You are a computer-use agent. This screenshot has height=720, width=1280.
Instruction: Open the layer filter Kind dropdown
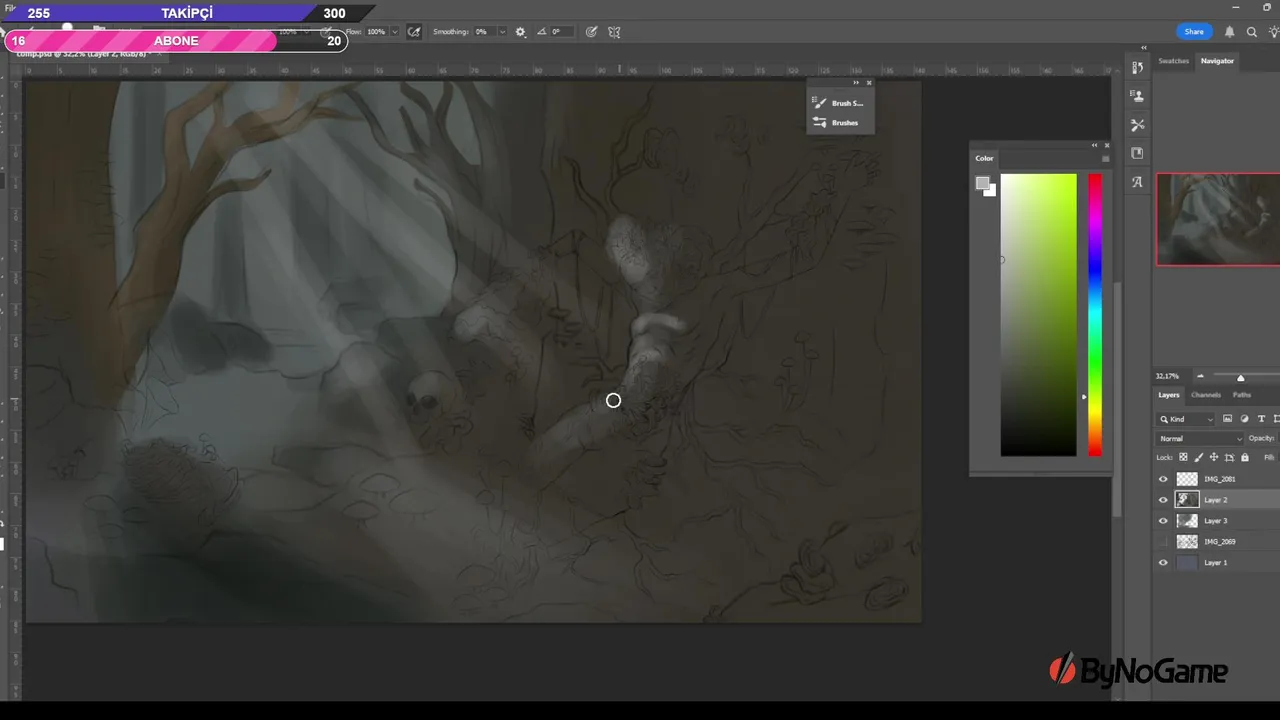point(1186,419)
